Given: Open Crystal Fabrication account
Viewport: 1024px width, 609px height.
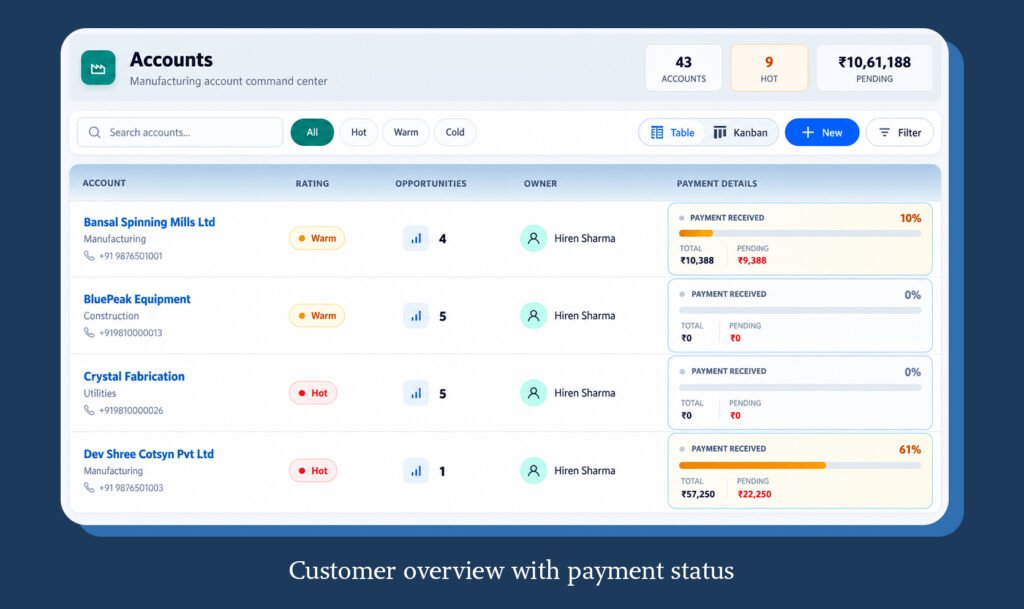Looking at the screenshot, I should 134,376.
